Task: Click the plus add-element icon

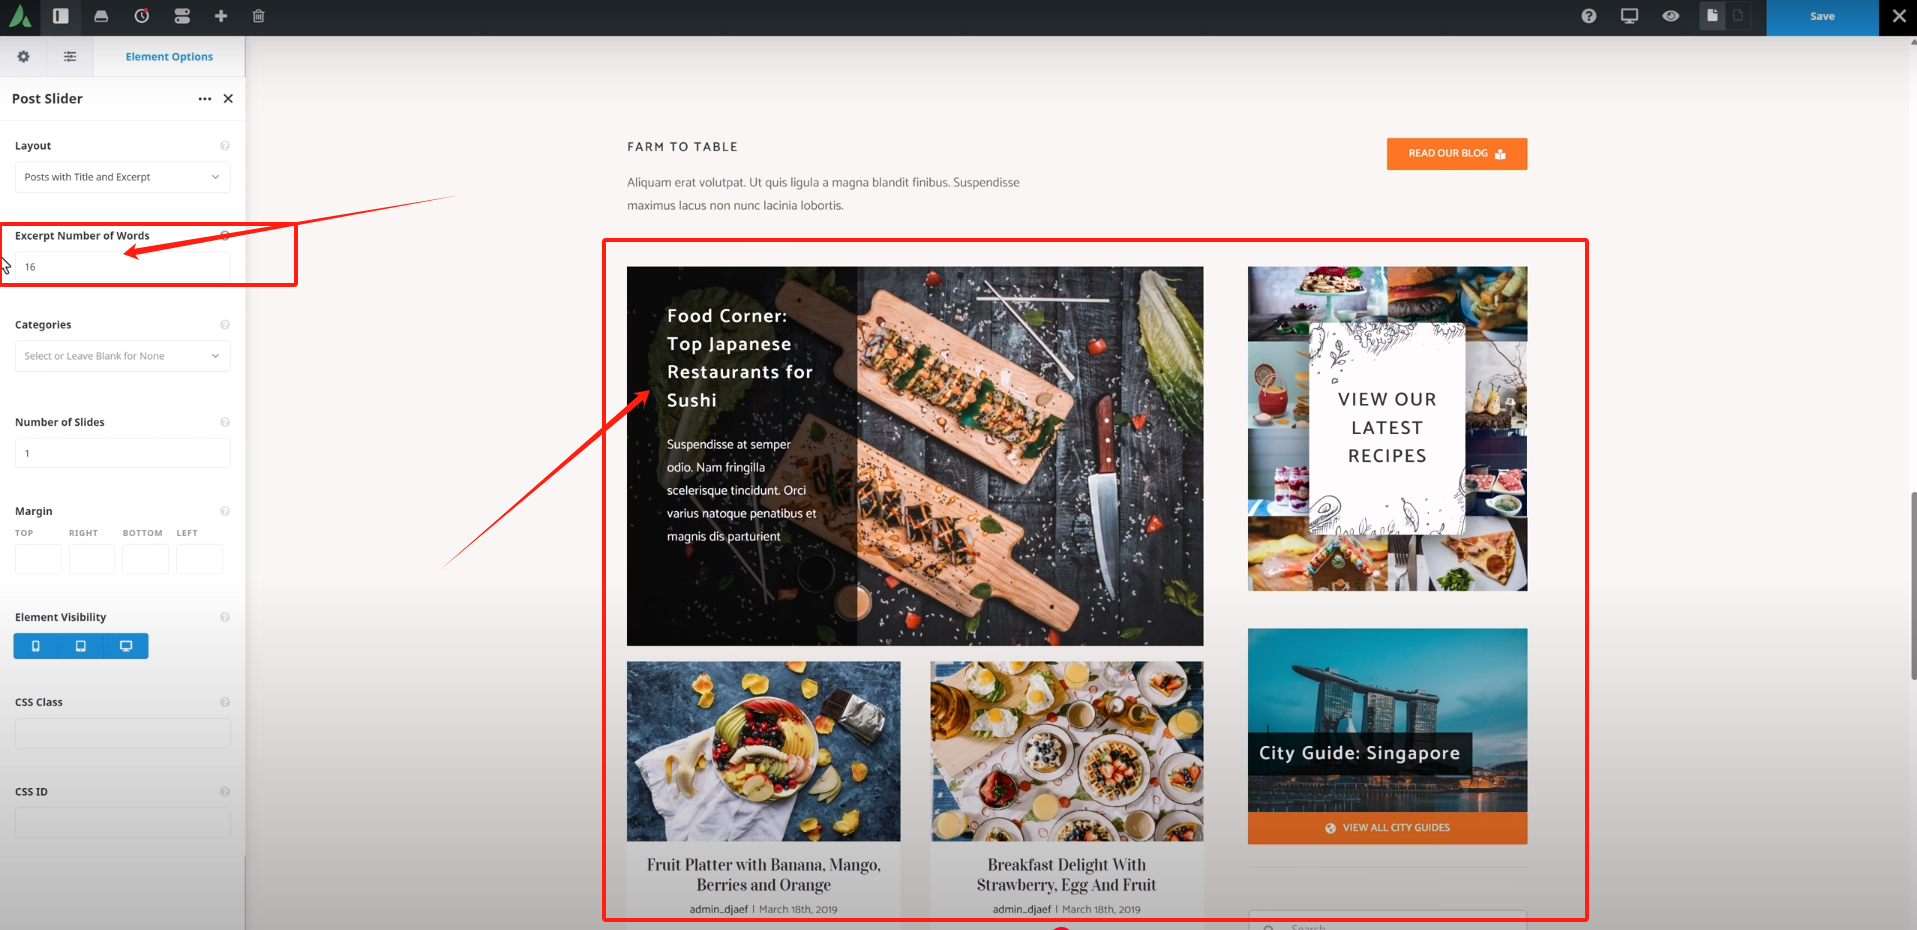Action: point(221,16)
